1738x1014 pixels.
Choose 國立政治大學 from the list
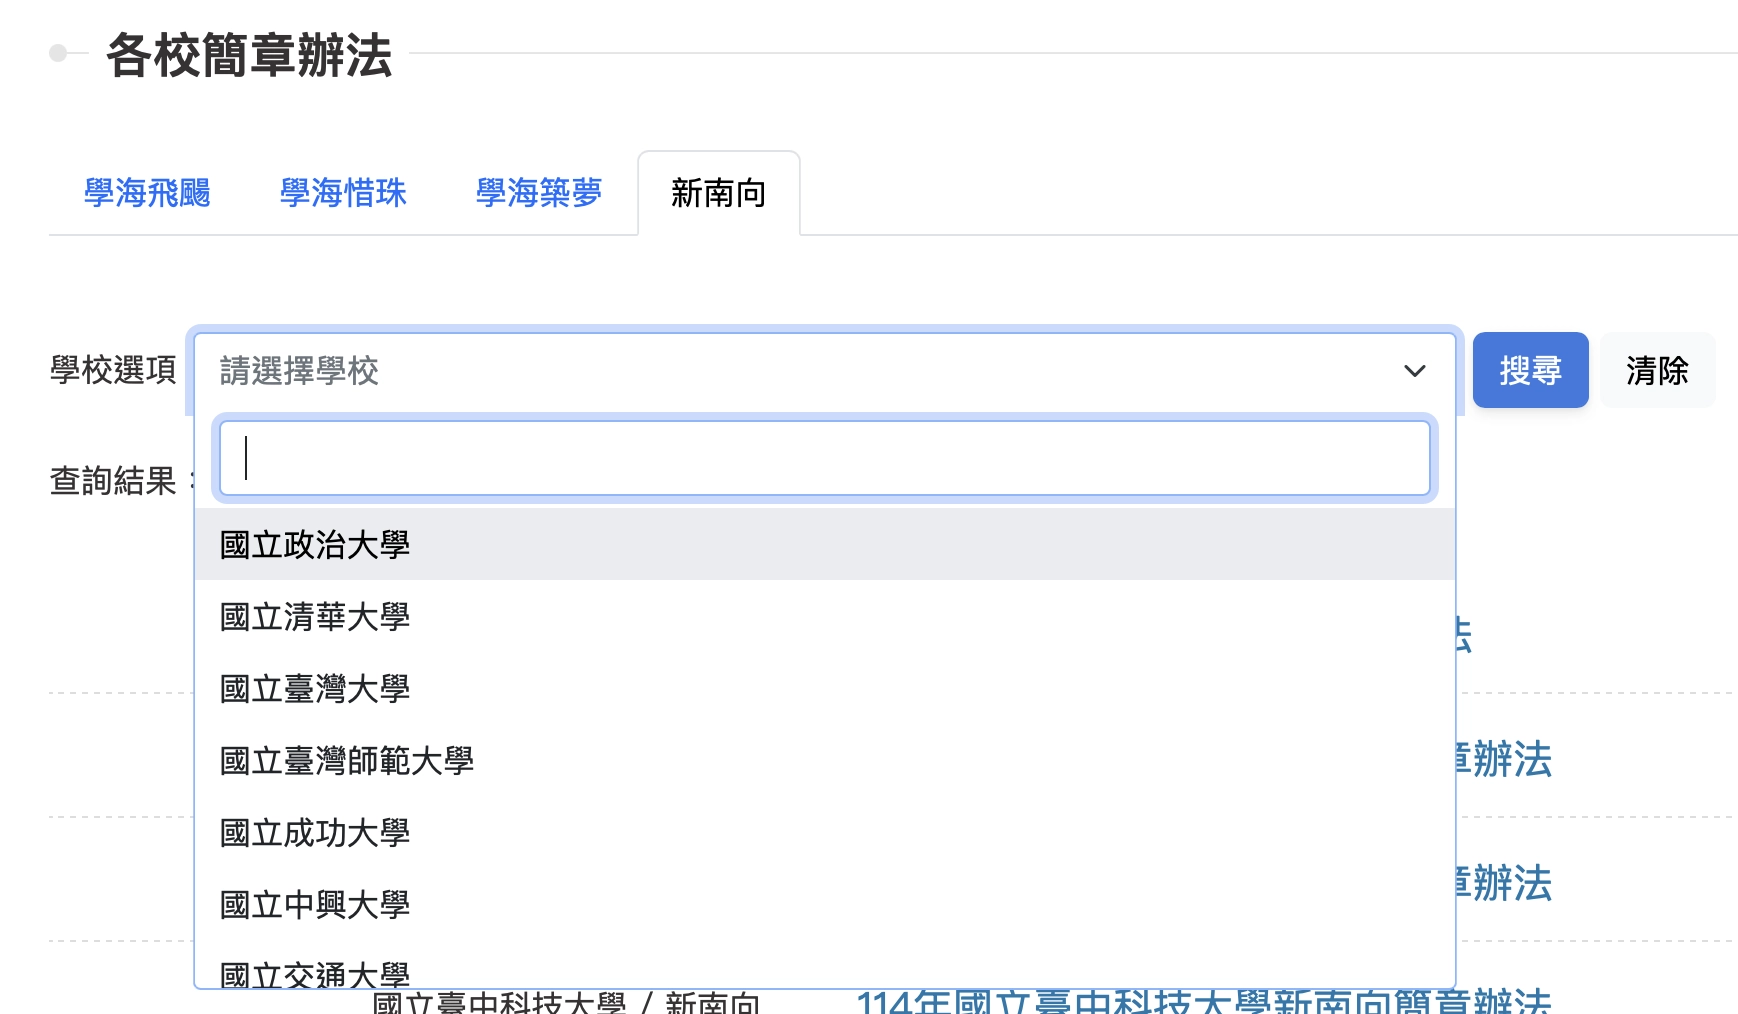(315, 545)
